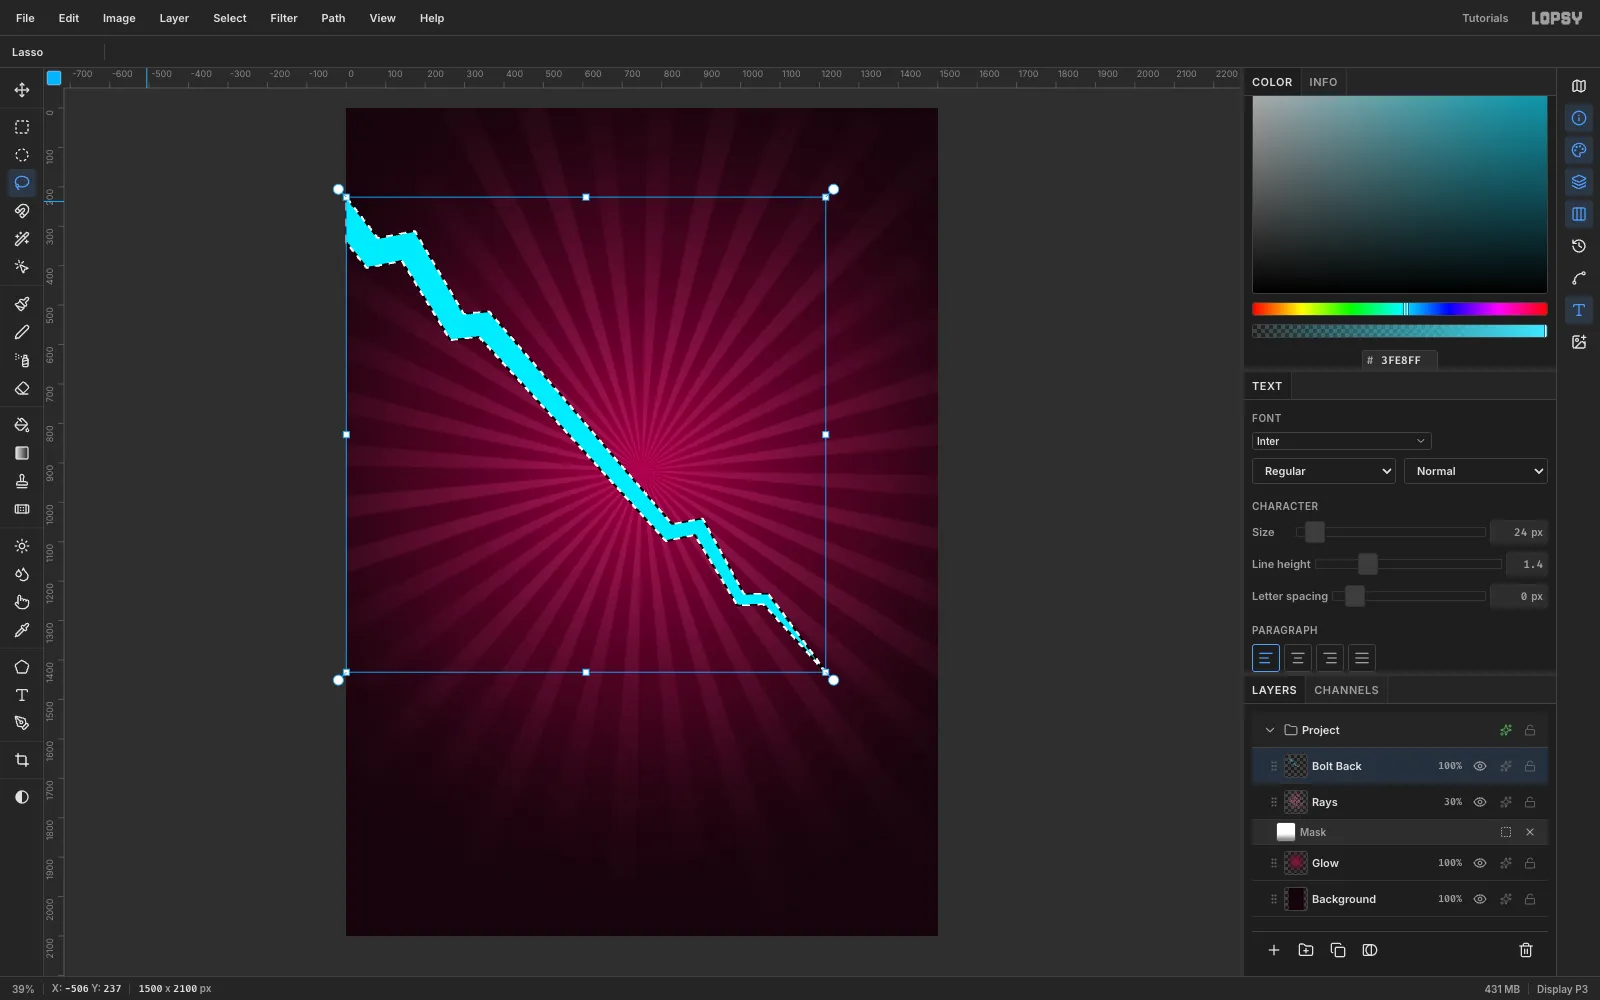This screenshot has height=1000, width=1600.
Task: Open the History panel icon
Action: 1579,246
